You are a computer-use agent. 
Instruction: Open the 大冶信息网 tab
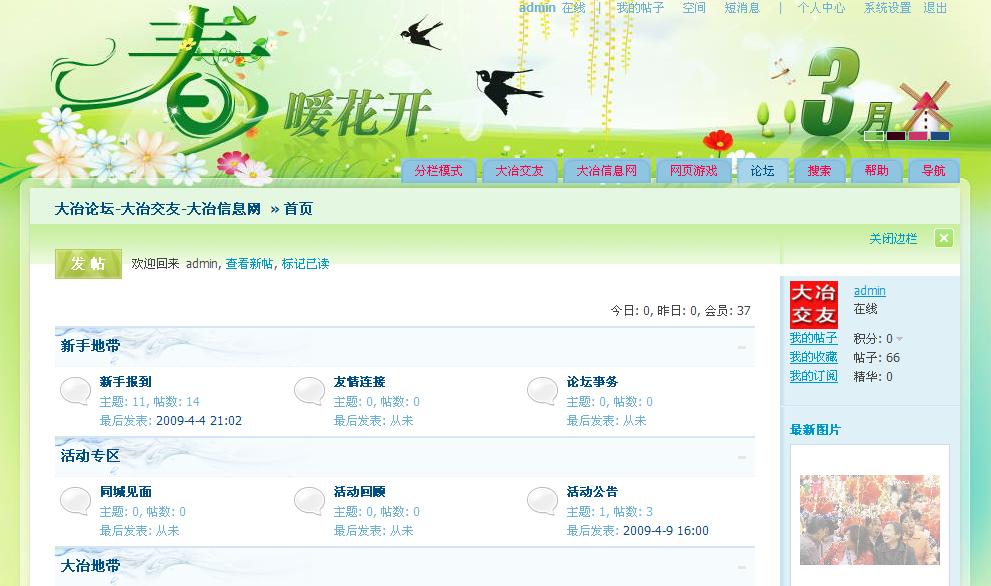click(x=607, y=171)
